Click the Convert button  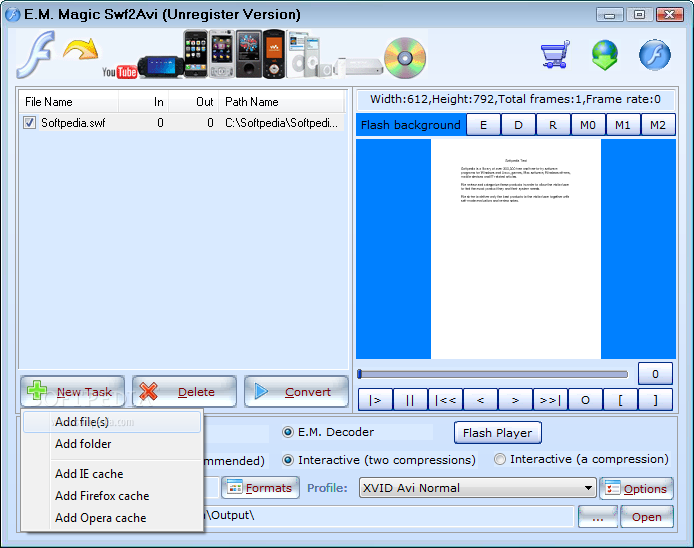click(x=297, y=392)
